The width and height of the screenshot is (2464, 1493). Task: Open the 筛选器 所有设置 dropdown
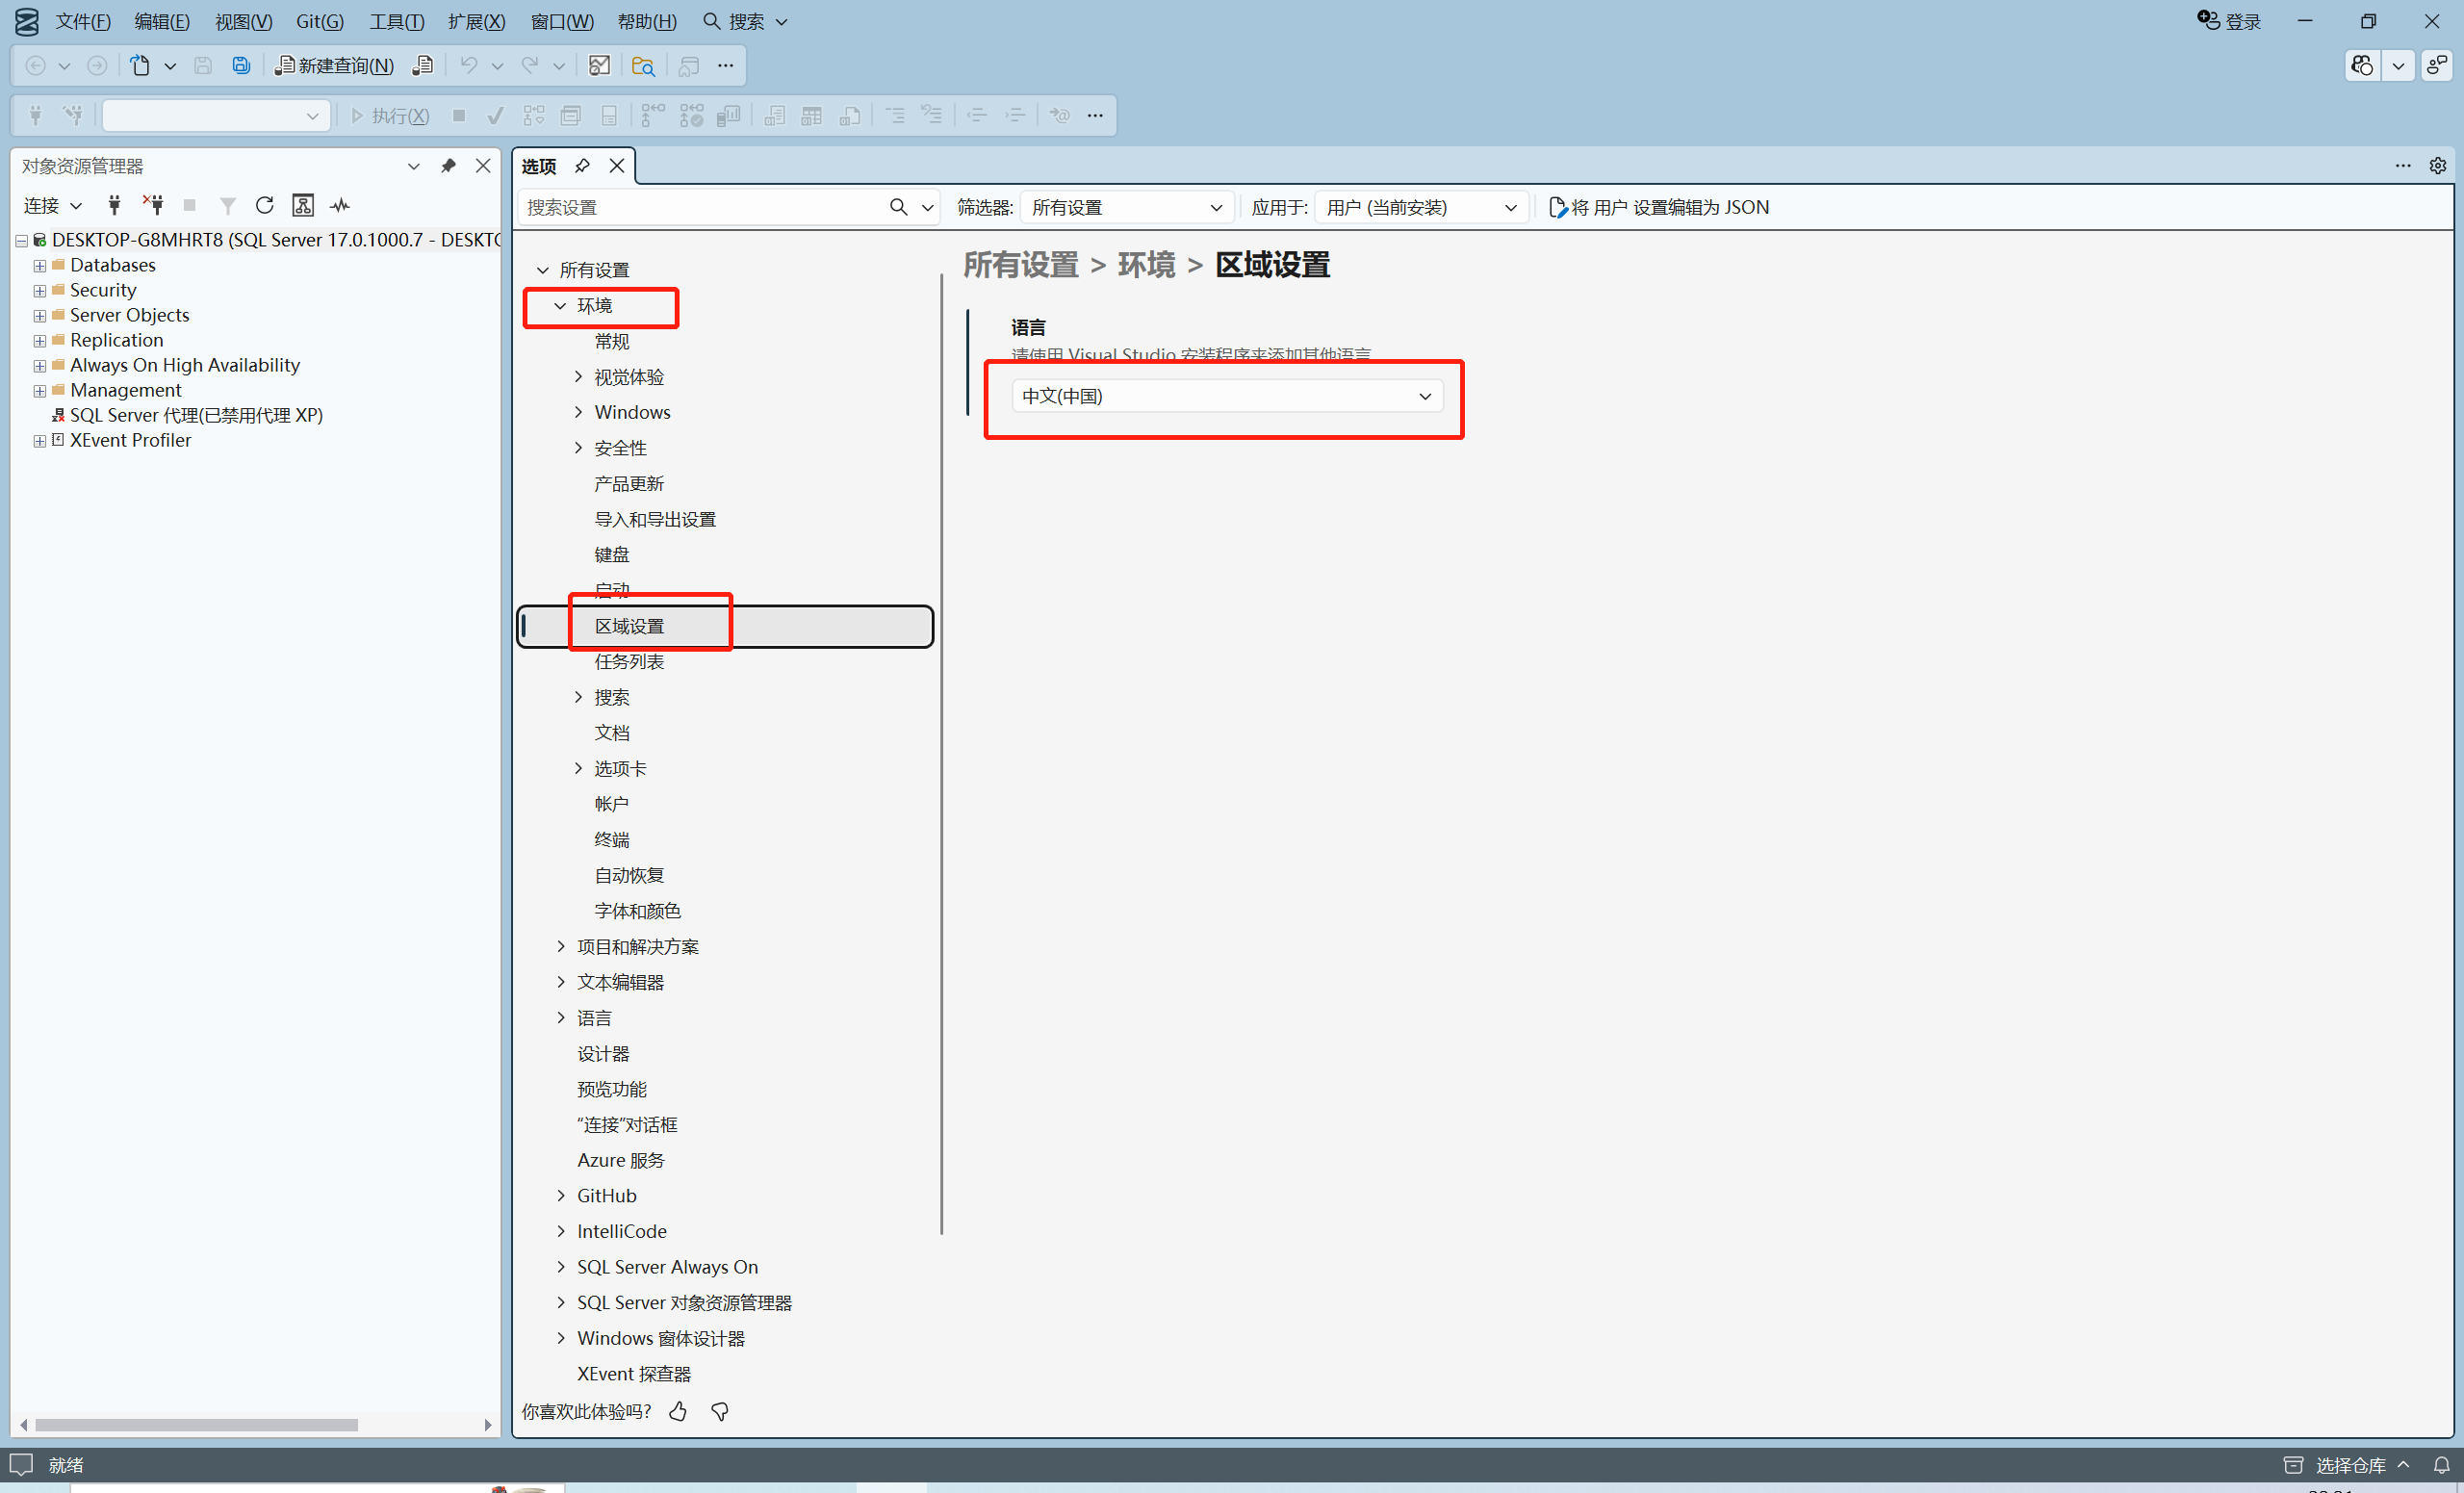pyautogui.click(x=1127, y=207)
